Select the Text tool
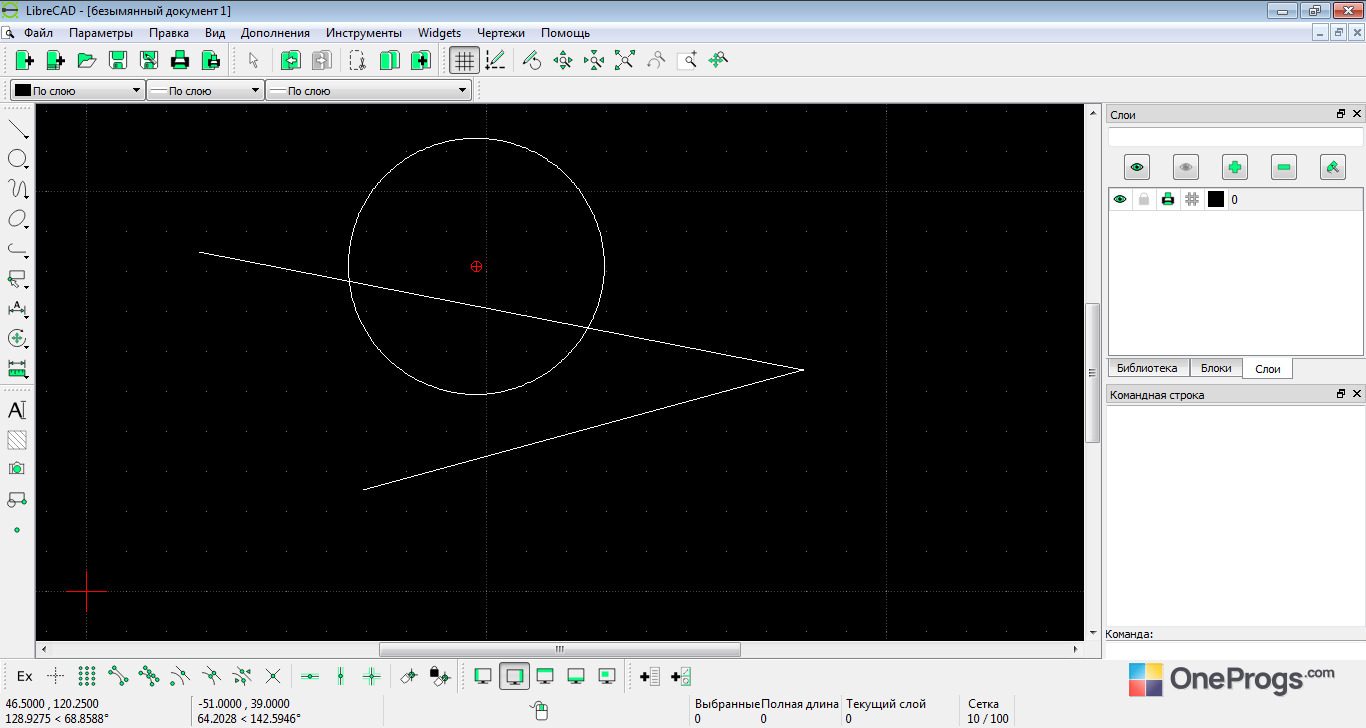 coord(17,410)
